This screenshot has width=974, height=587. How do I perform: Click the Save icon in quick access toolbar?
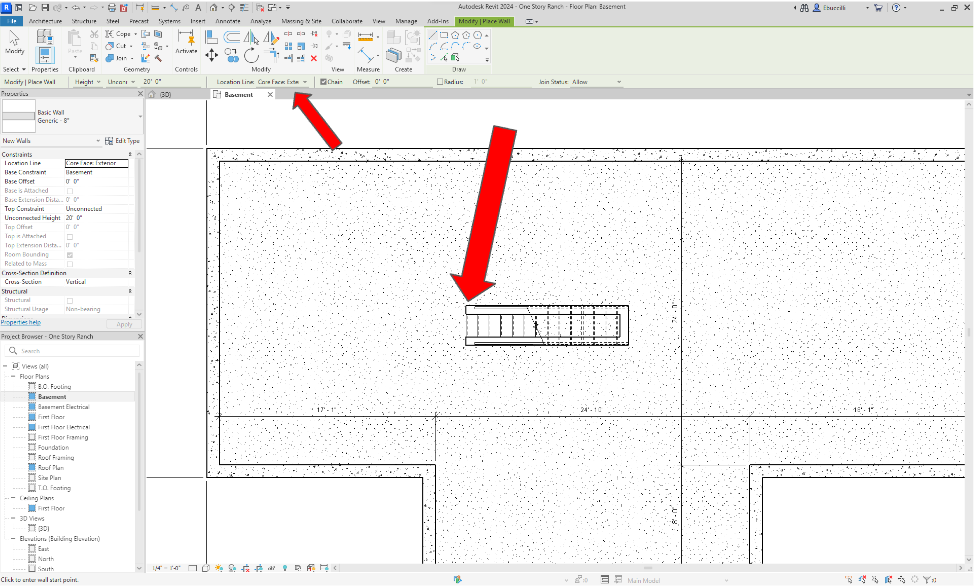tap(45, 8)
